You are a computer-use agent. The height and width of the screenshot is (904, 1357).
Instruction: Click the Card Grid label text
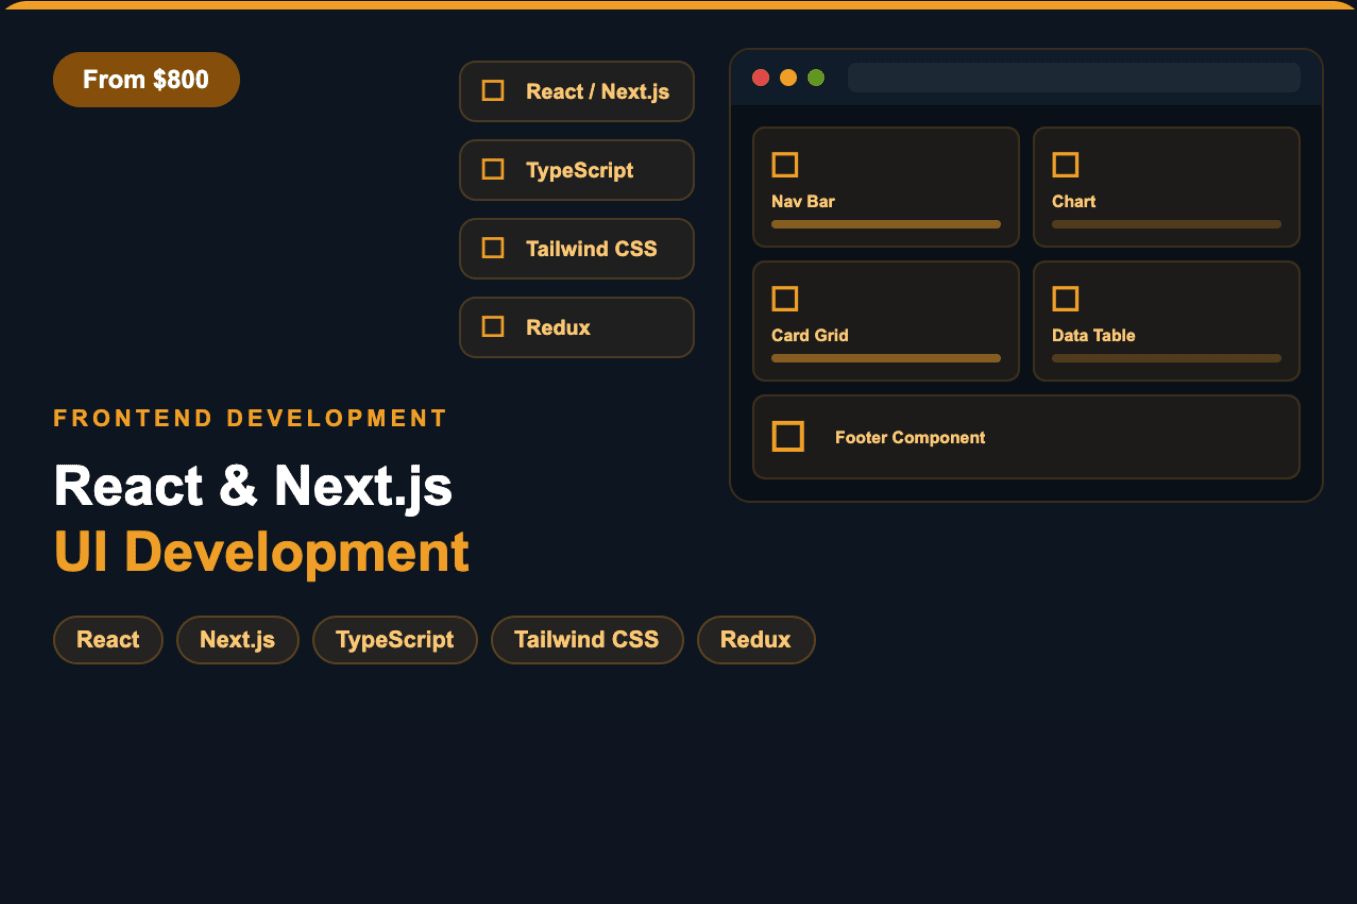click(810, 335)
